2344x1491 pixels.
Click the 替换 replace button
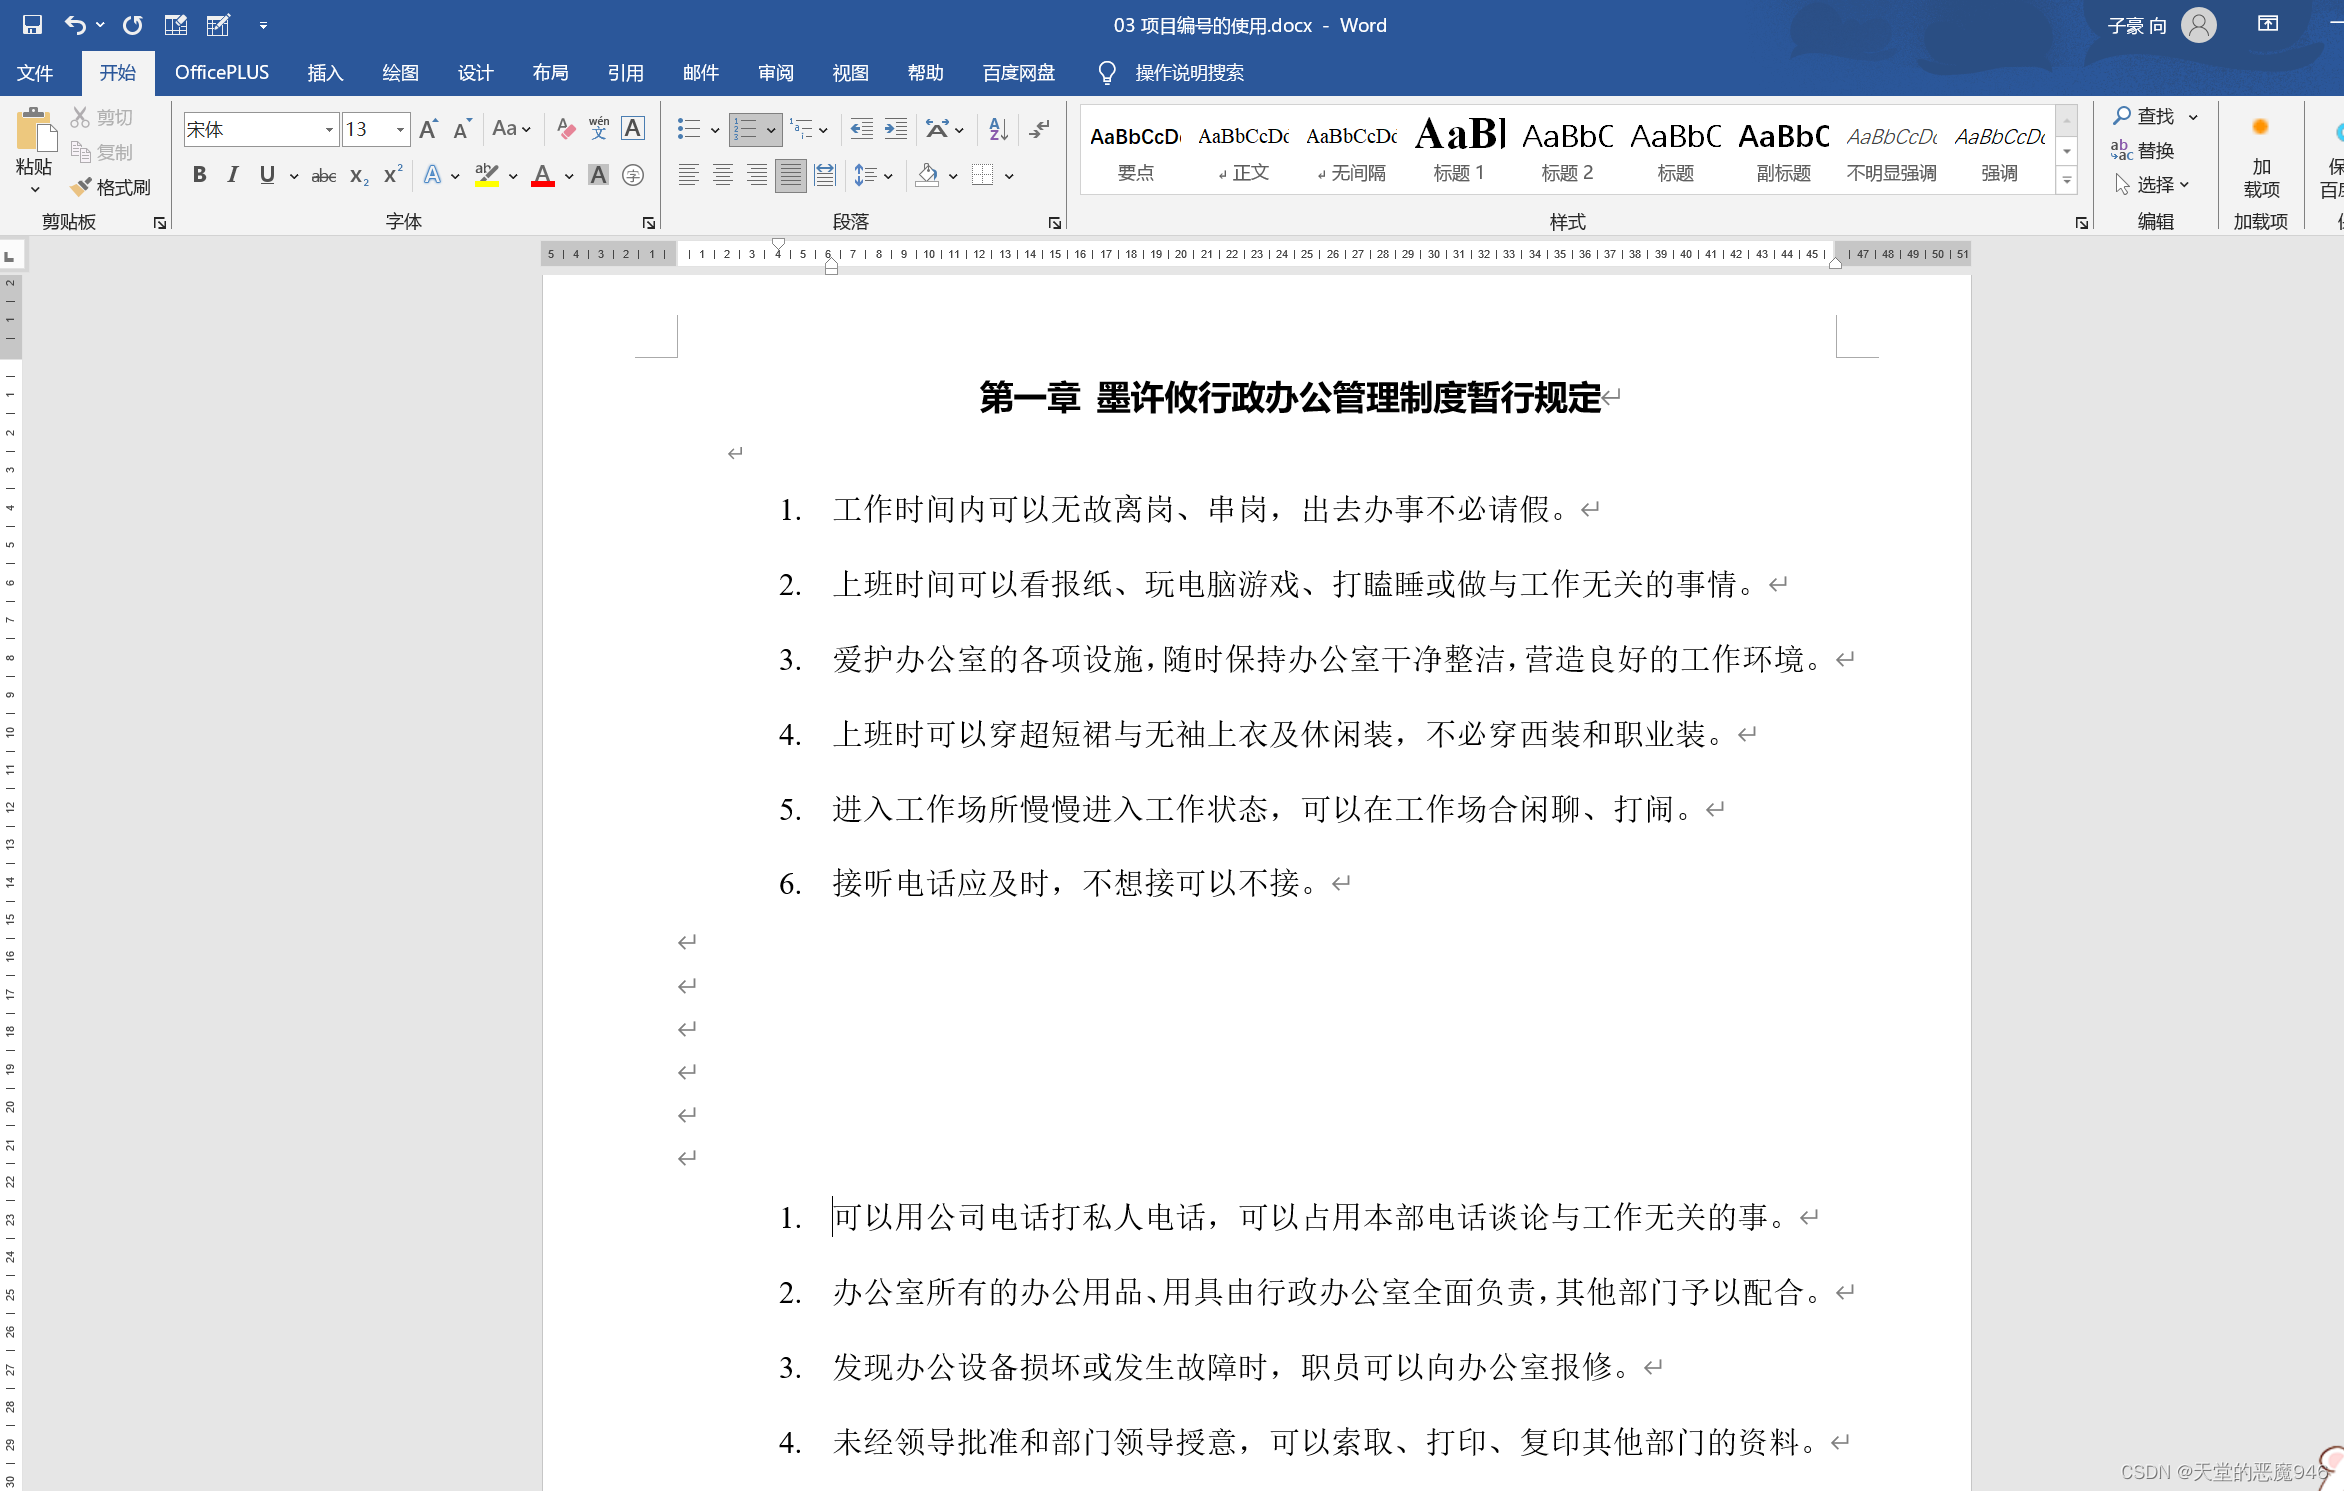[2143, 150]
